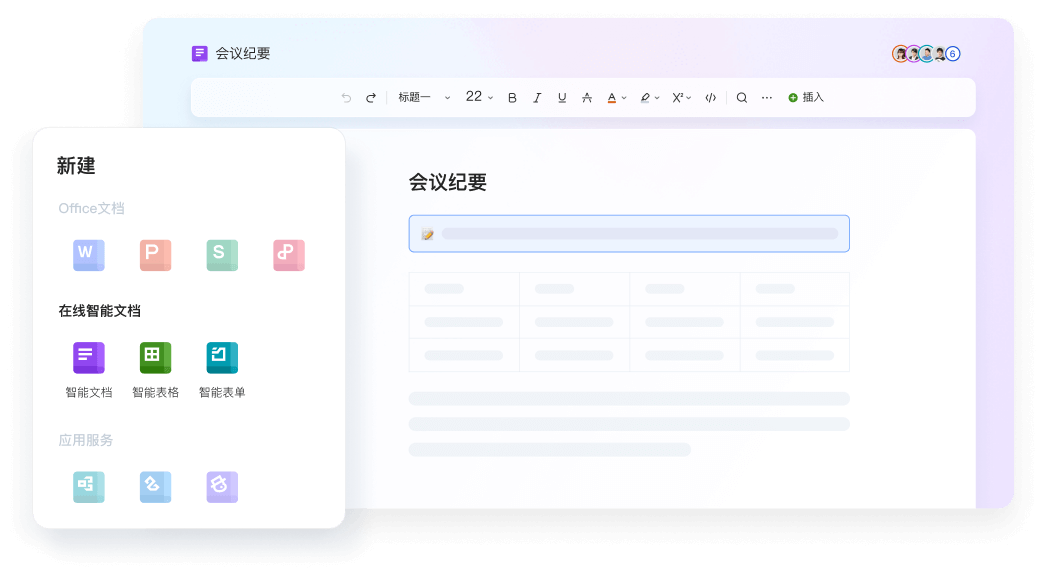Click the highlighter pen icon

tap(644, 98)
